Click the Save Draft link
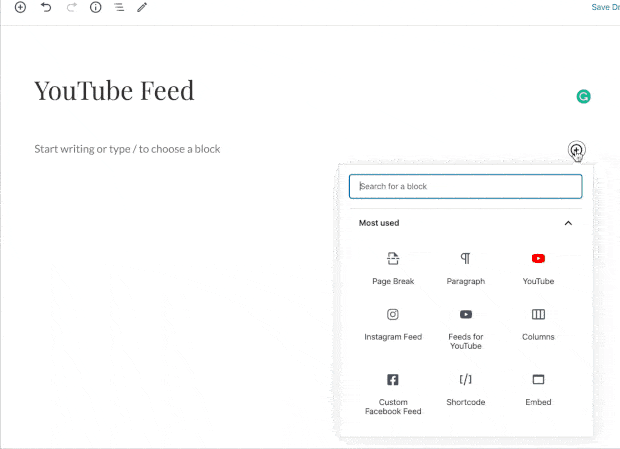Viewport: 620px width, 449px height. 605,7
